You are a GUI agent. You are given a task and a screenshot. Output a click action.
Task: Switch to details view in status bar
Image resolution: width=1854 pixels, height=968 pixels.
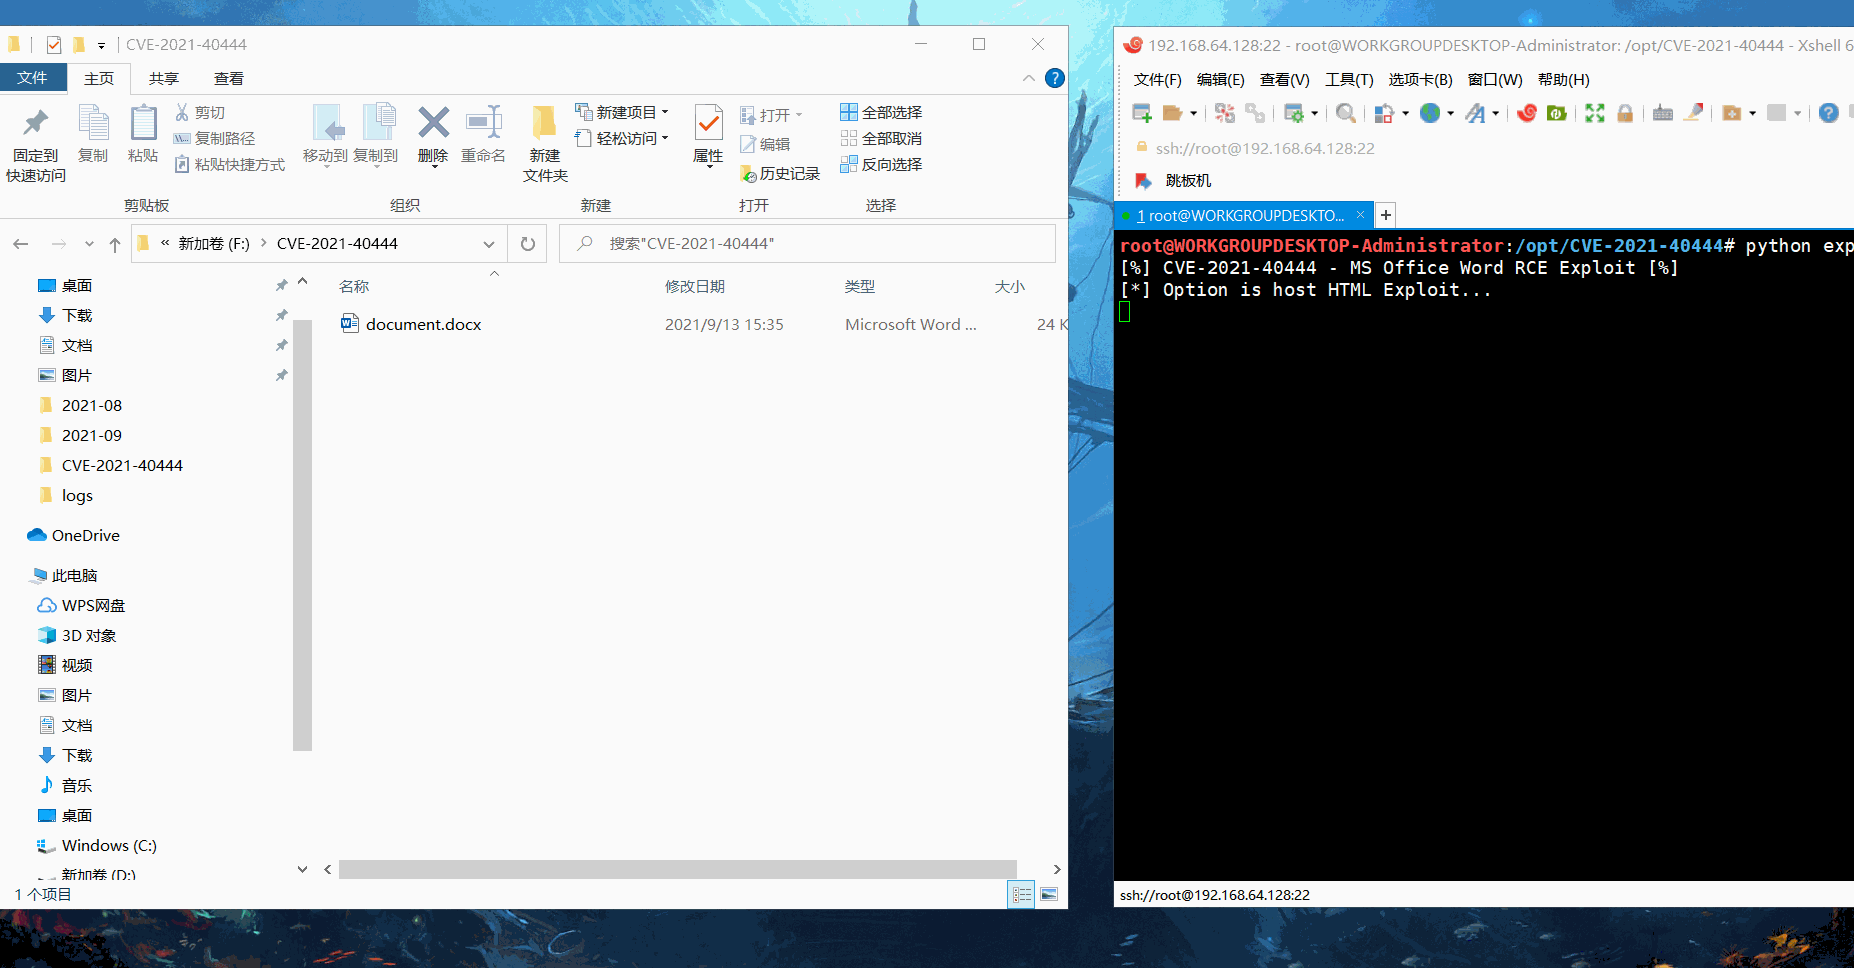[1022, 894]
